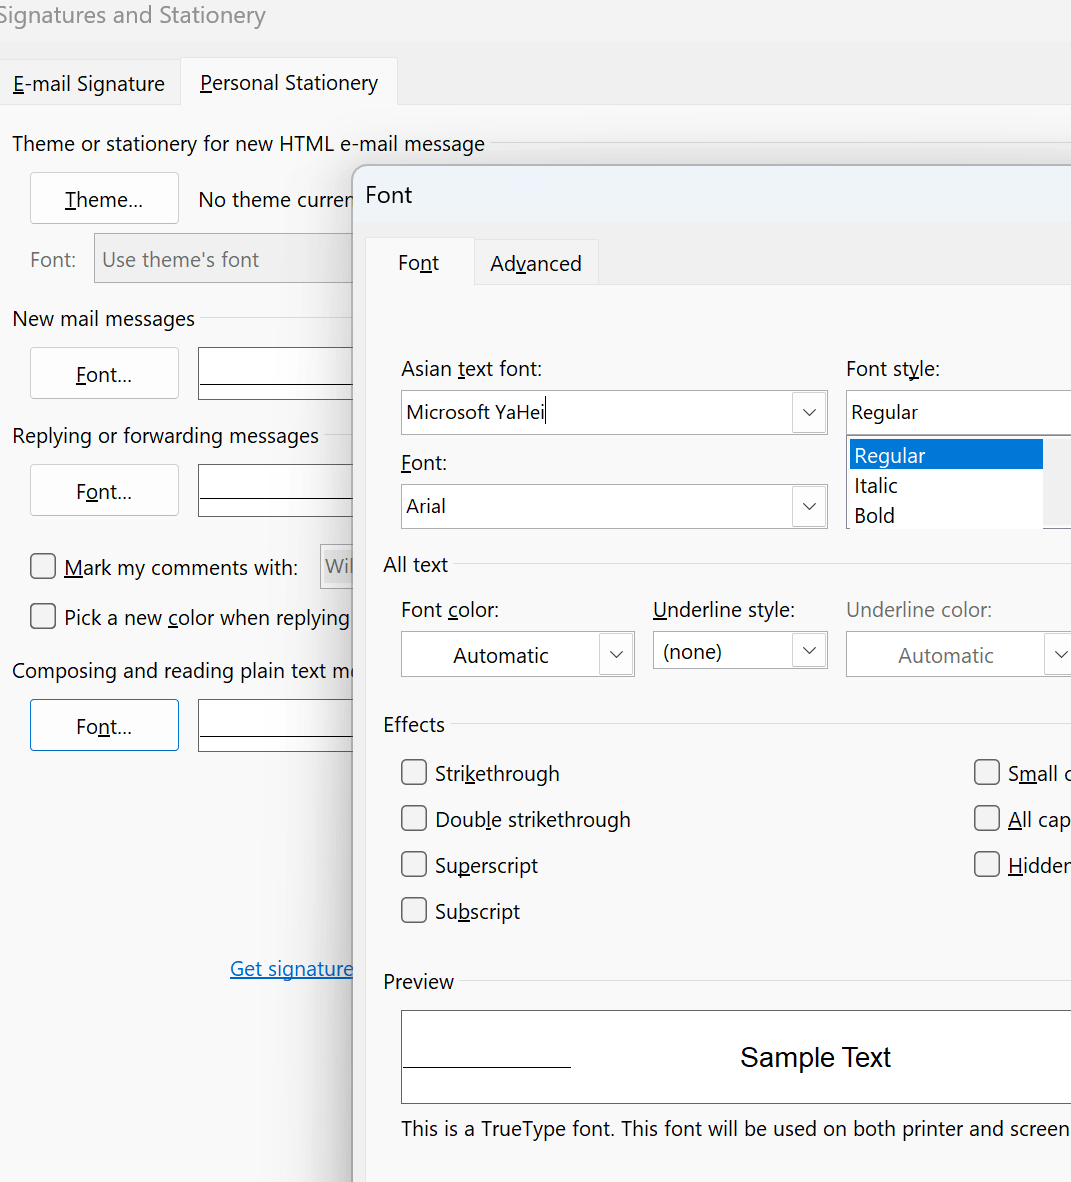The image size is (1071, 1182).
Task: Enable the Strikethrough checkbox
Action: click(x=414, y=772)
